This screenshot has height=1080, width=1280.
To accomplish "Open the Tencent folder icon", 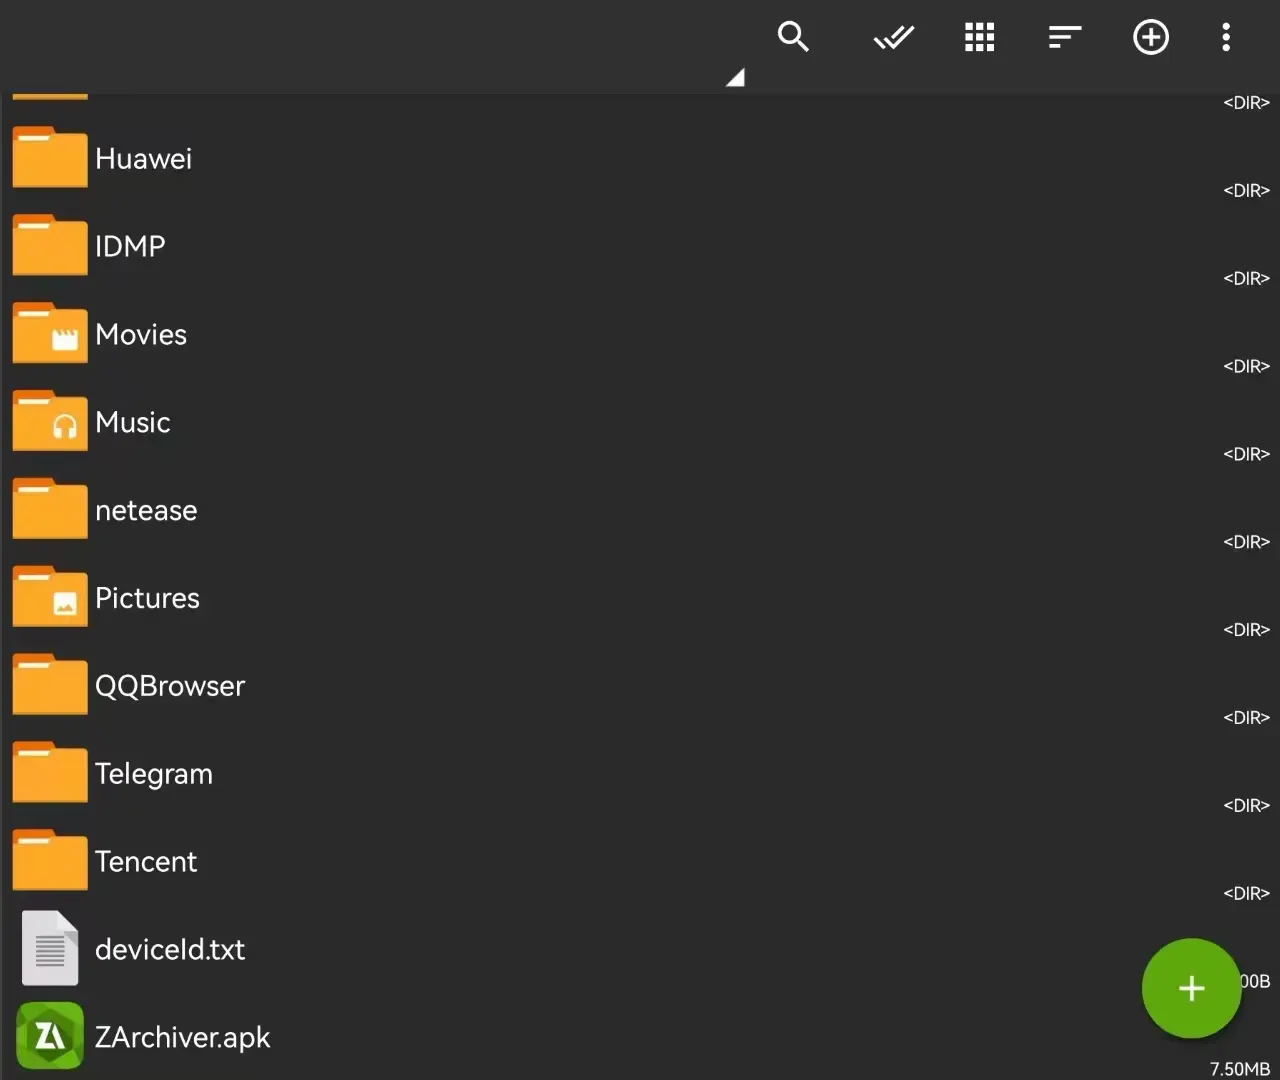I will [50, 861].
